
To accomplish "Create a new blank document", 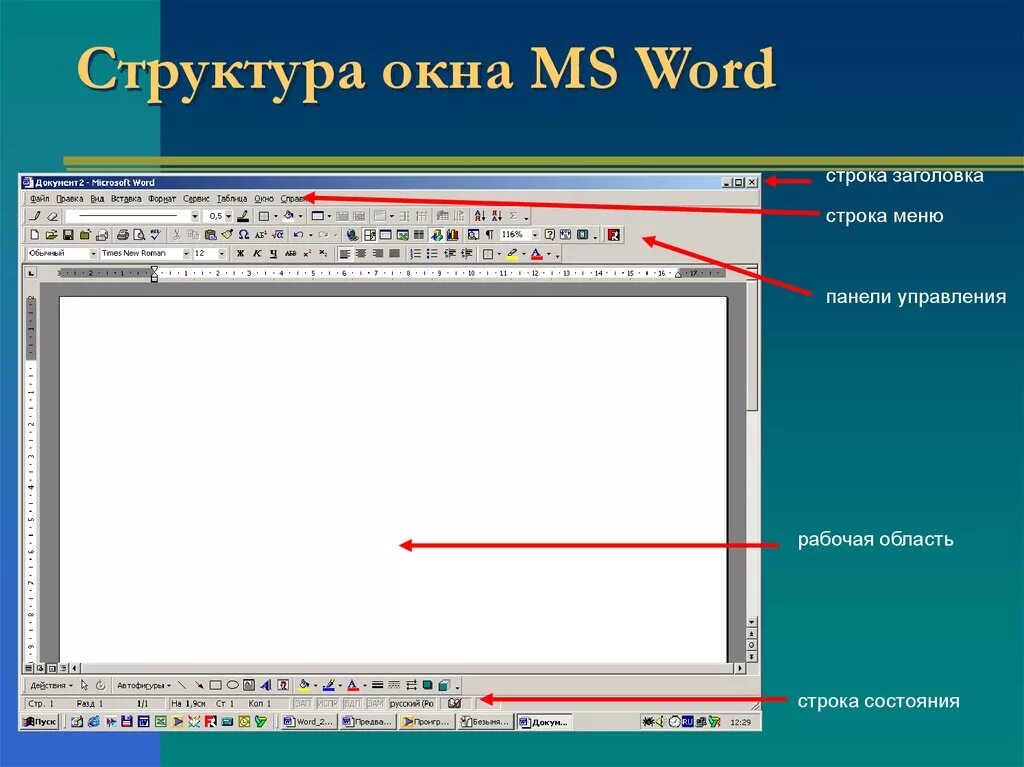I will tap(35, 235).
